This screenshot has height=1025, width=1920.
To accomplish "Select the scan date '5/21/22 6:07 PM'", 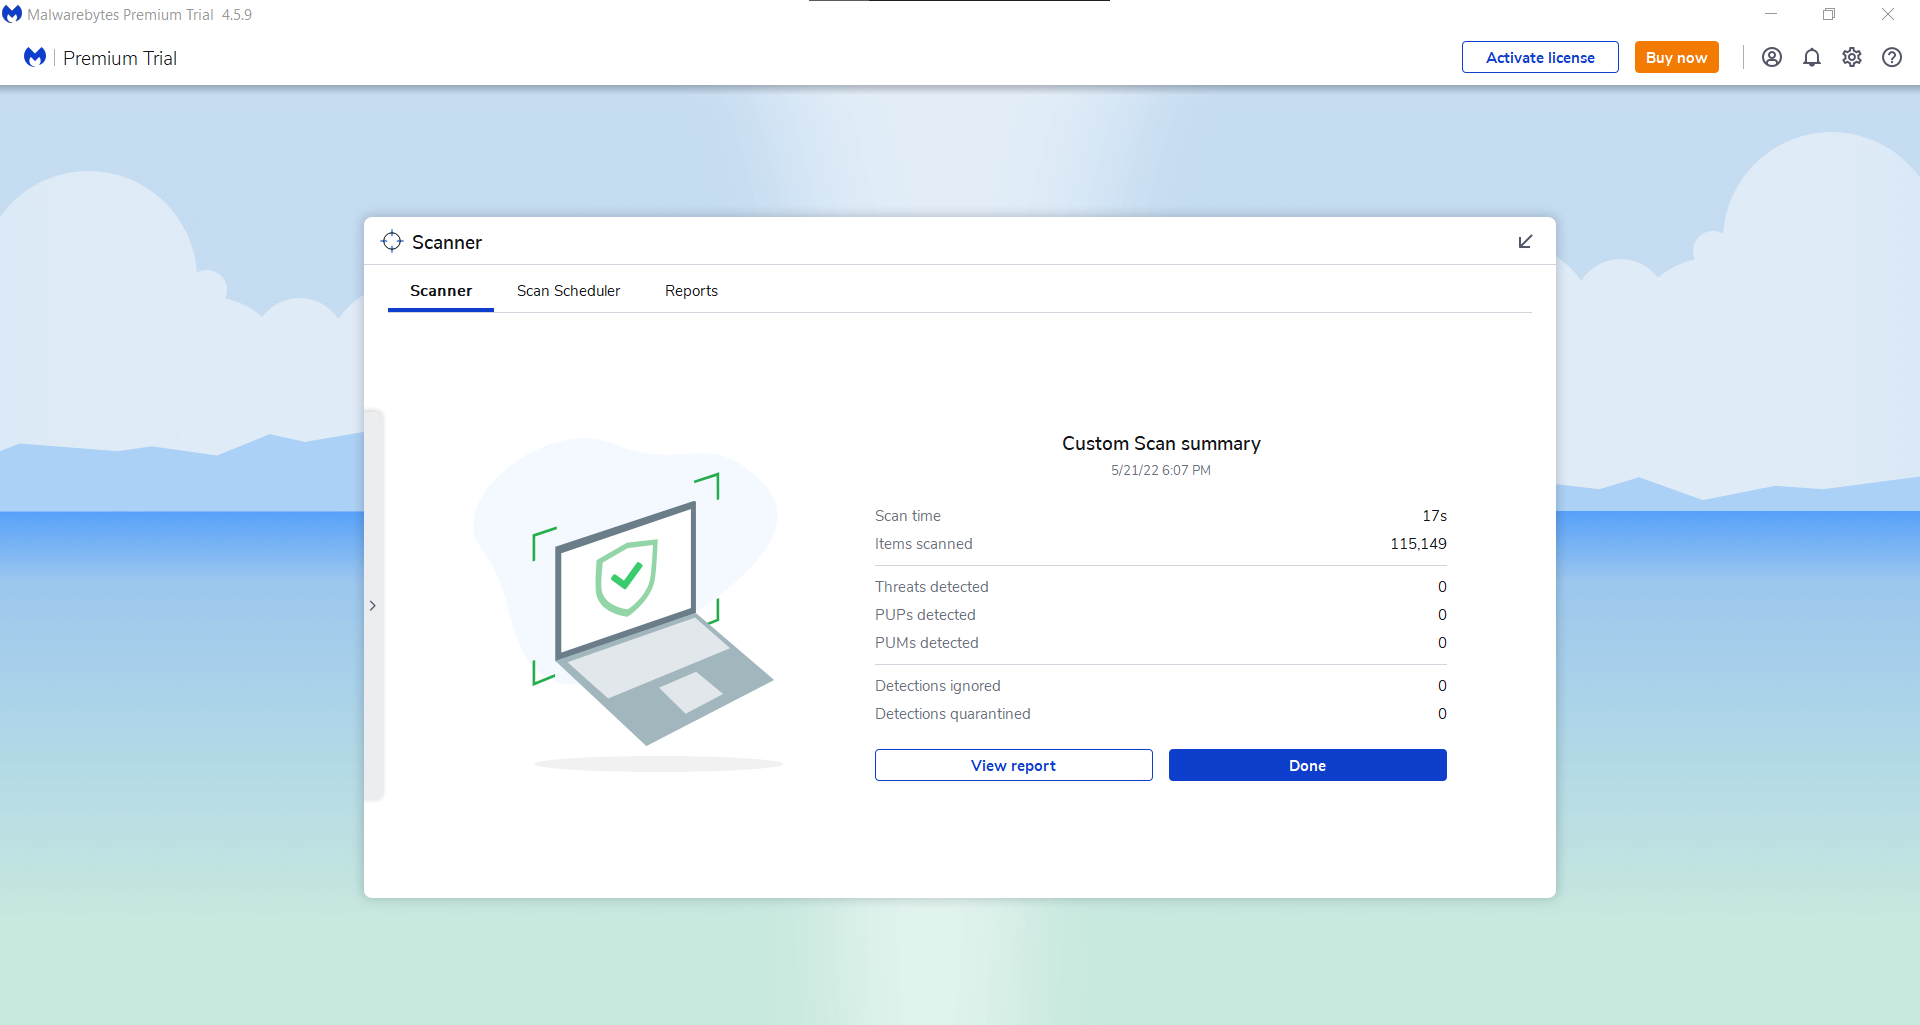I will [x=1161, y=470].
